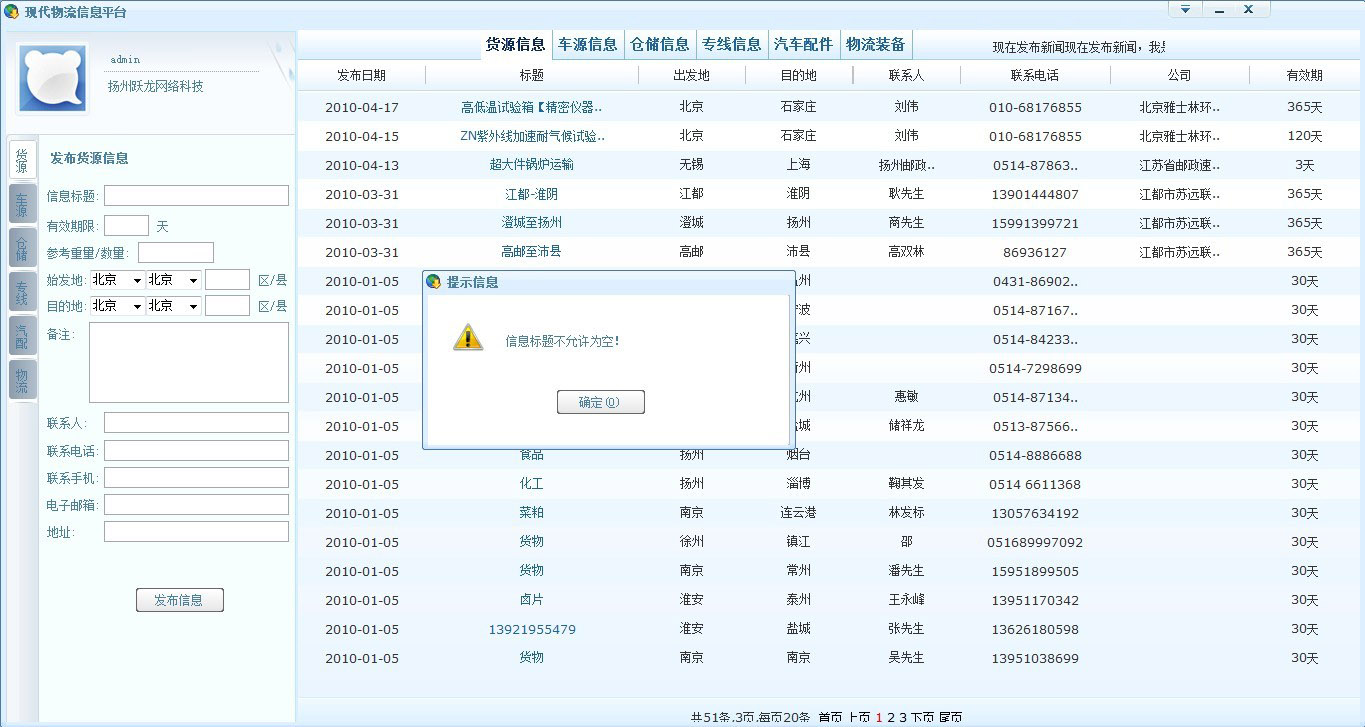1365x727 pixels.
Task: Open the 高邮至沛县 listing
Action: (532, 252)
